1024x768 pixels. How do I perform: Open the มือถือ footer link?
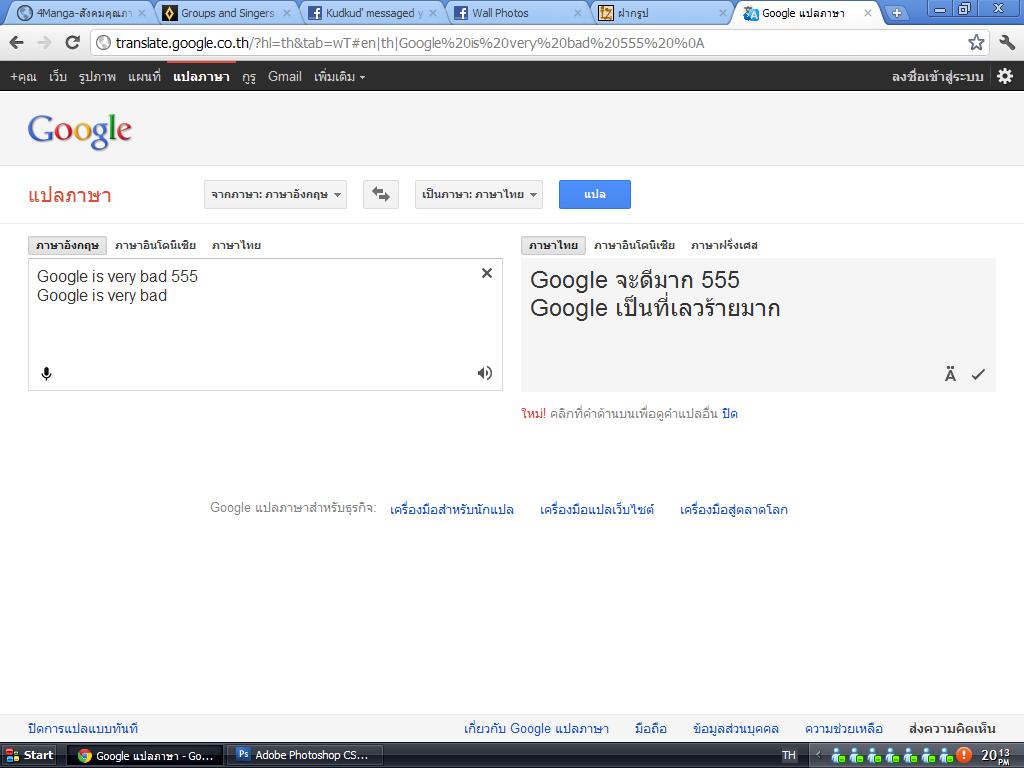(650, 728)
